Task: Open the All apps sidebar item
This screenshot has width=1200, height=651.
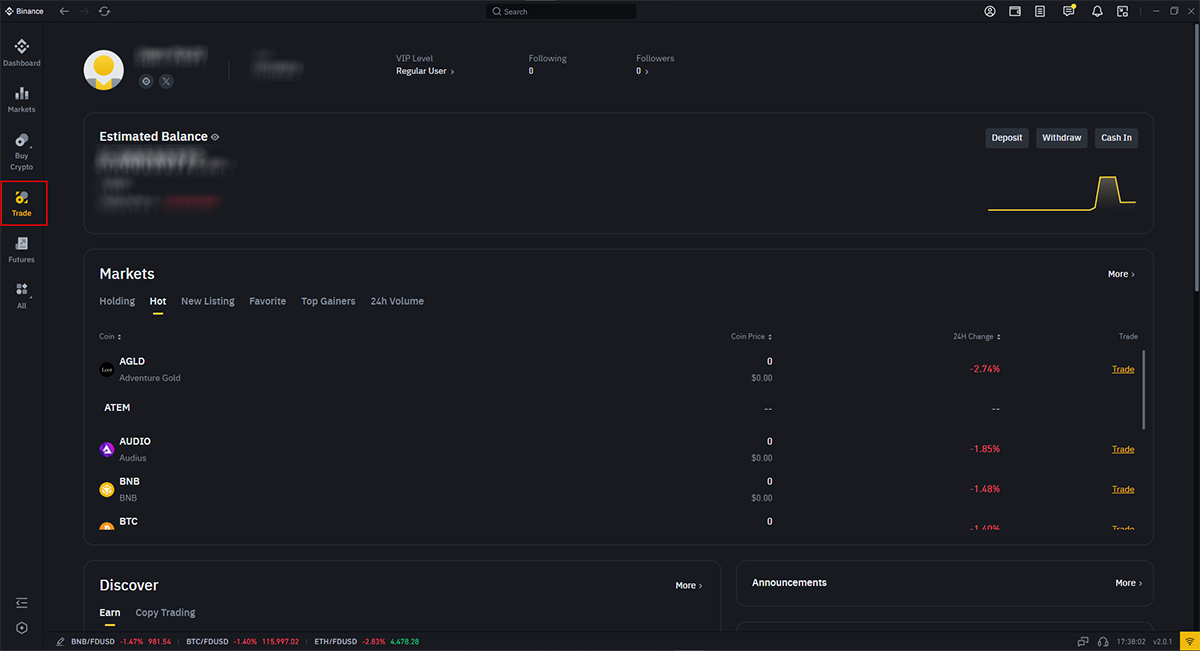Action: (22, 295)
